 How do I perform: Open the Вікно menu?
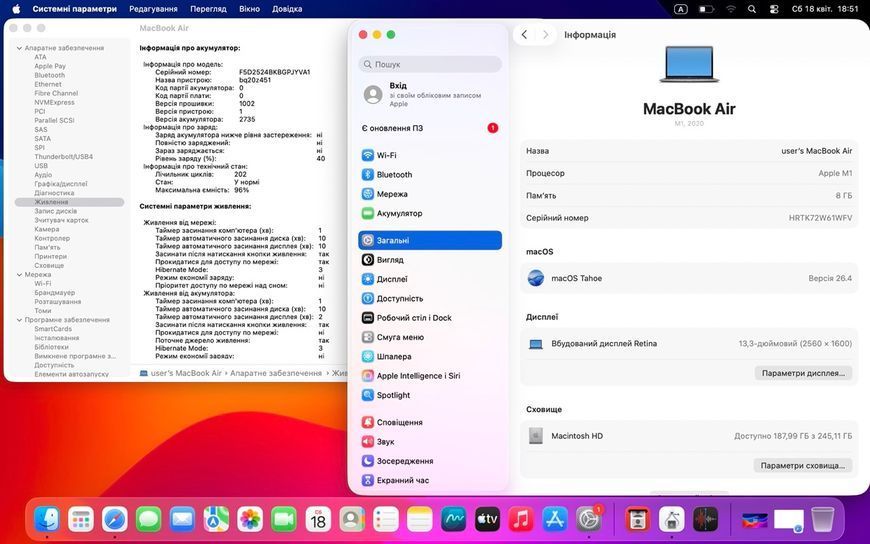249,9
